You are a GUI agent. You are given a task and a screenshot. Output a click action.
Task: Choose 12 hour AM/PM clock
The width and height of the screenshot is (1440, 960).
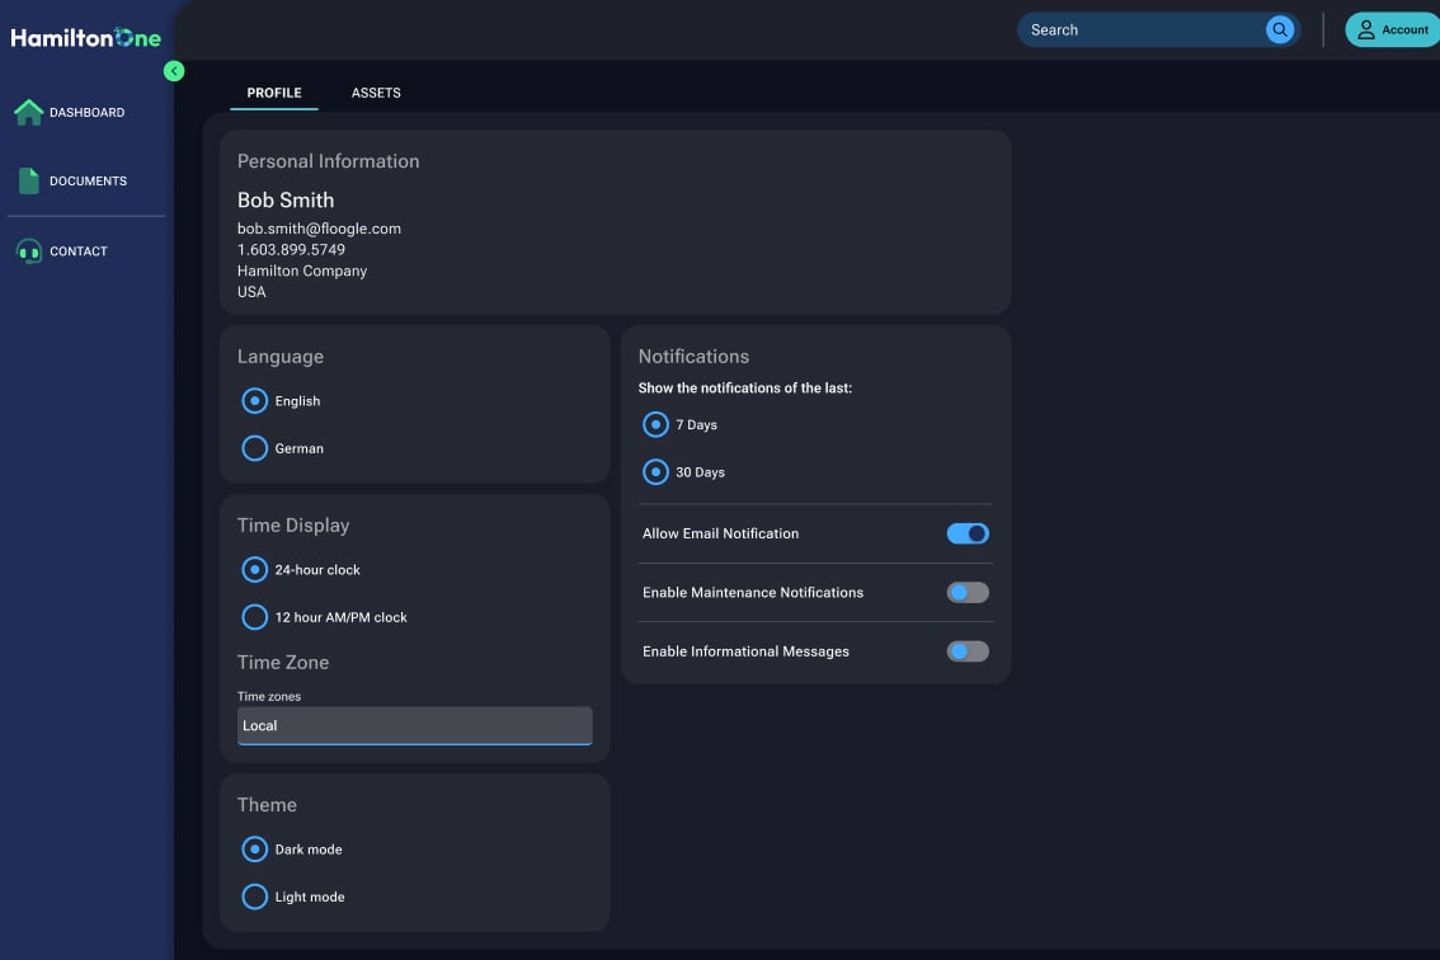coord(255,617)
